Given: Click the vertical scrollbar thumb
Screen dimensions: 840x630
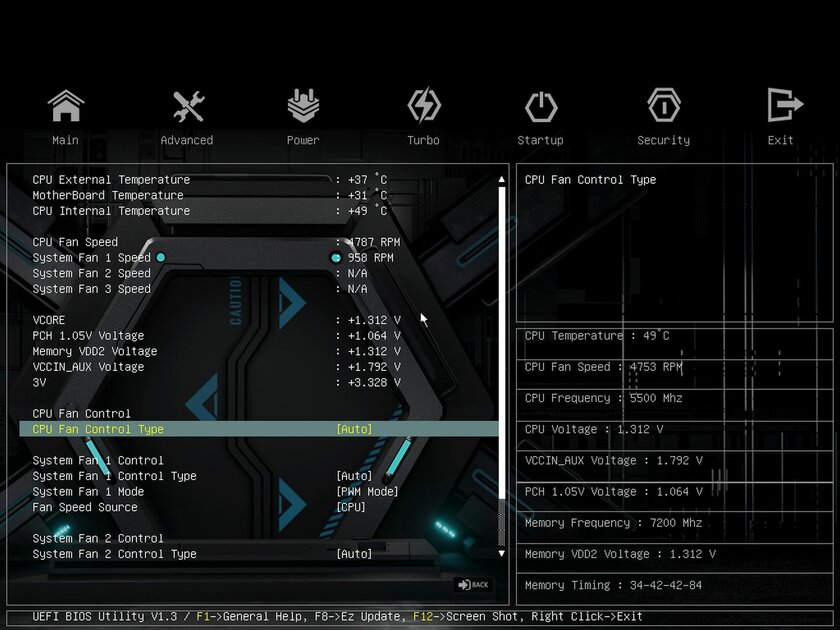Looking at the screenshot, I should pos(502,341).
